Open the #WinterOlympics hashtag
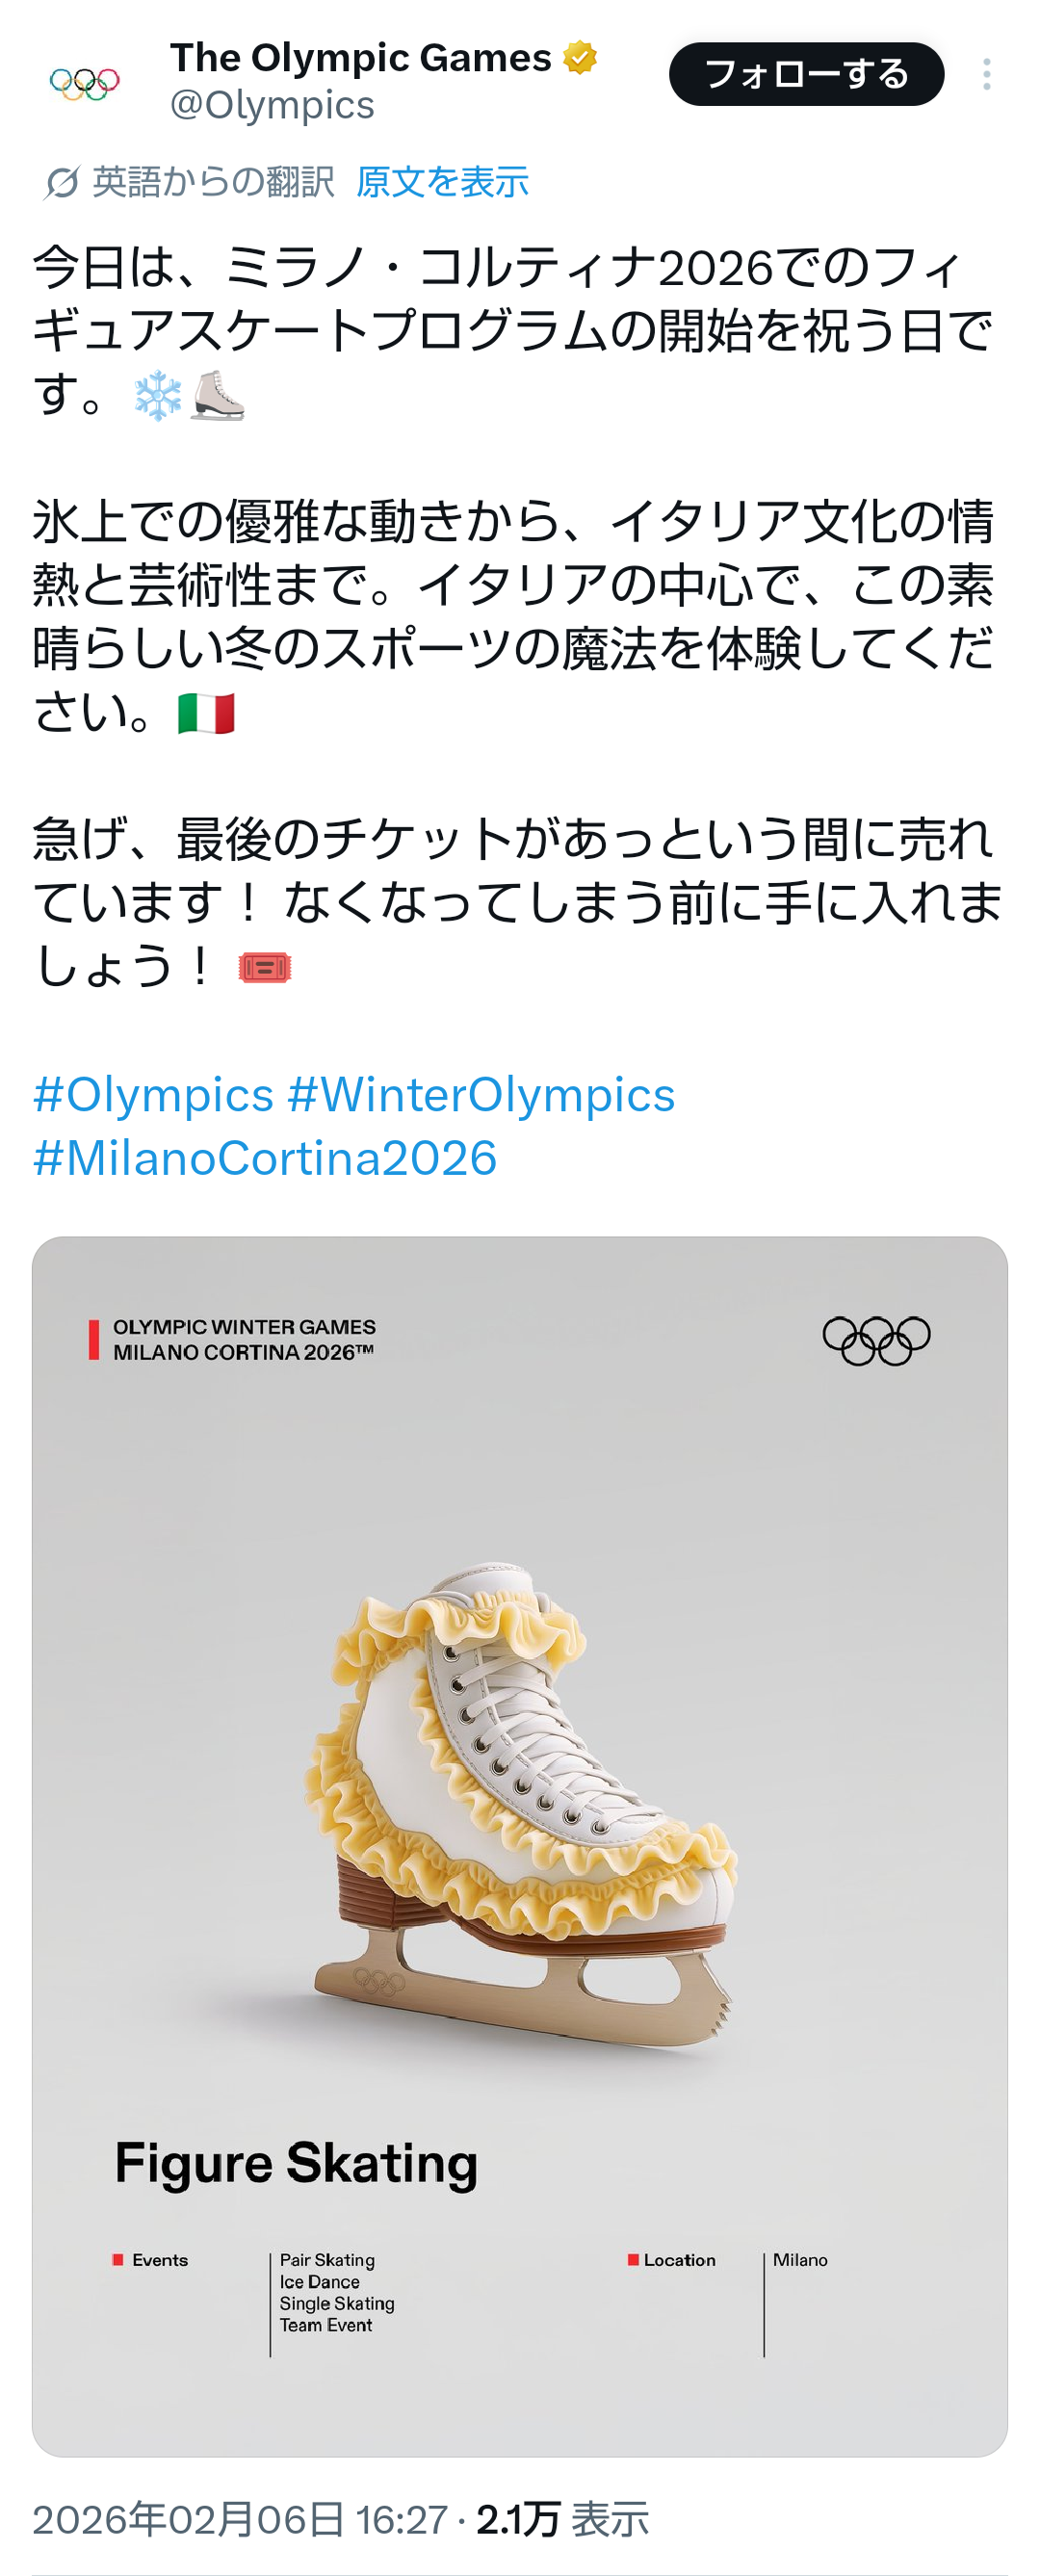Image resolution: width=1040 pixels, height=2576 pixels. [481, 1095]
